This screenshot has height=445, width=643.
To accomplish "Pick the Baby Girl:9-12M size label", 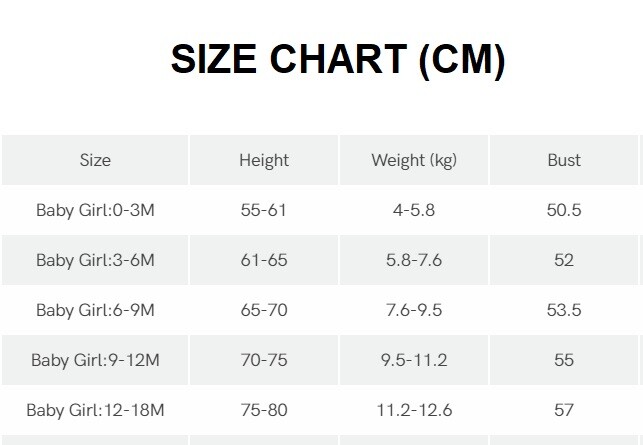I will coord(95,360).
